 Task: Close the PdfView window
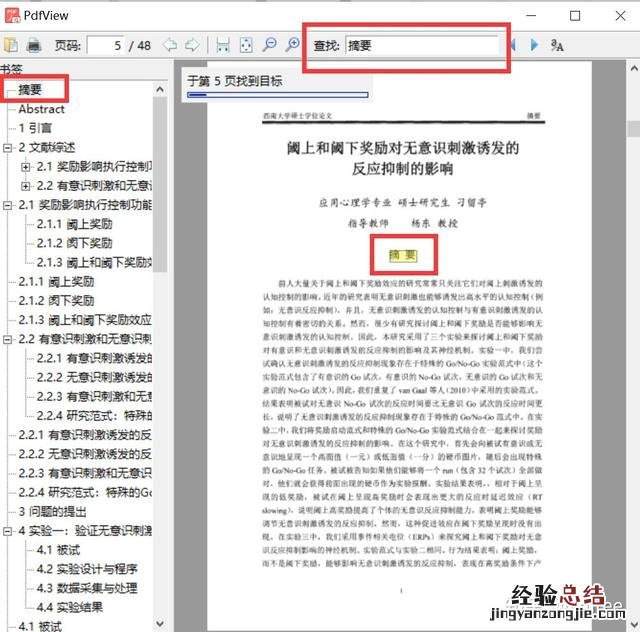click(620, 16)
